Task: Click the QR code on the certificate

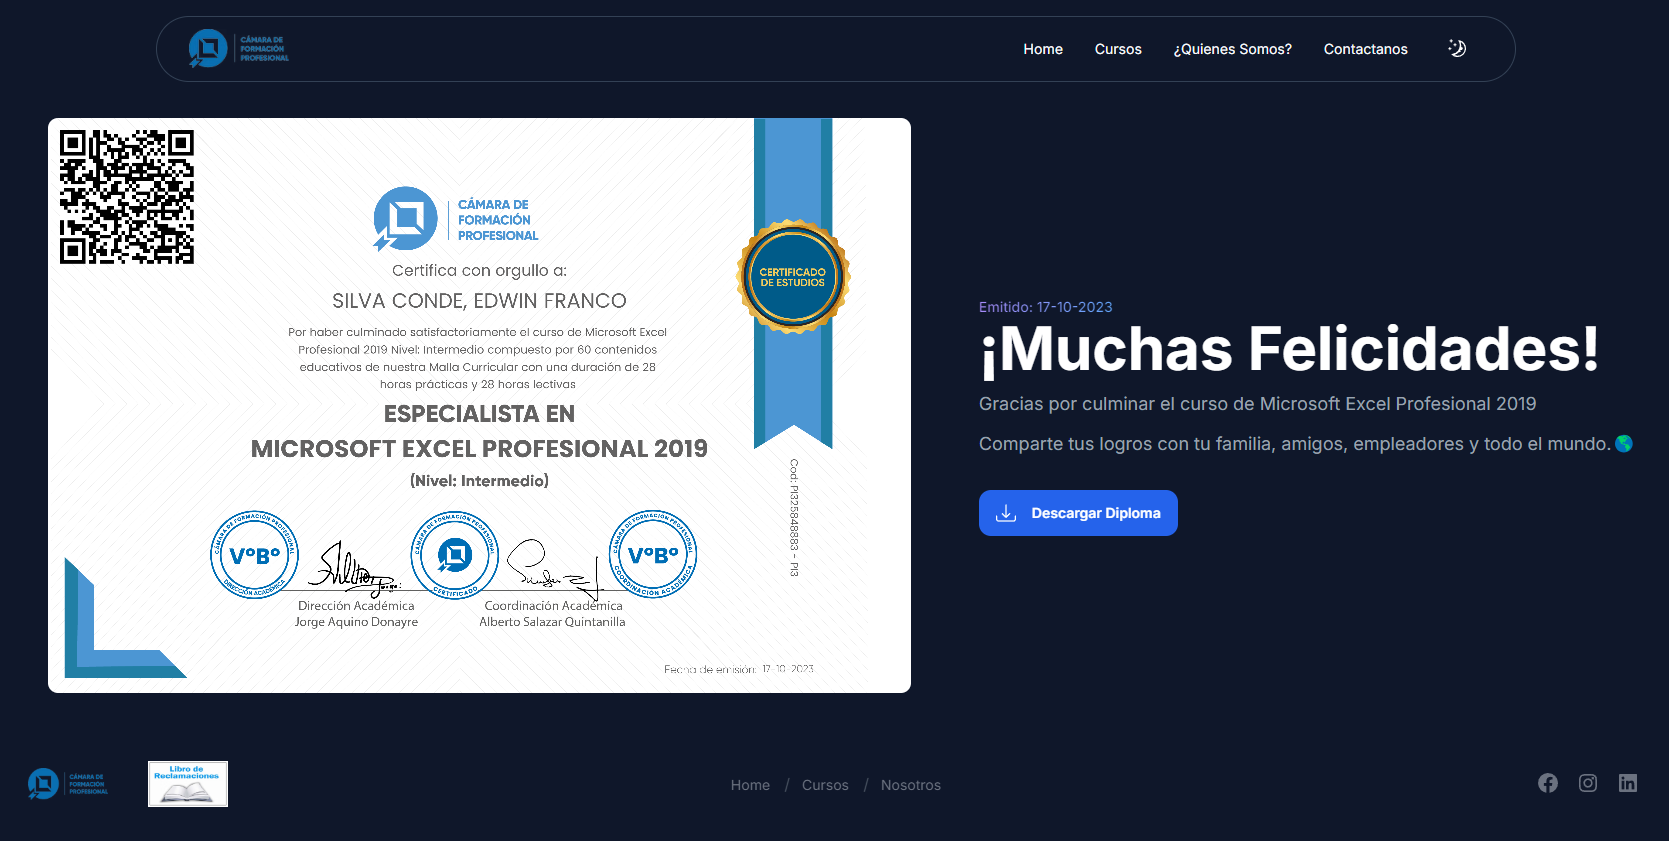Action: [x=127, y=197]
